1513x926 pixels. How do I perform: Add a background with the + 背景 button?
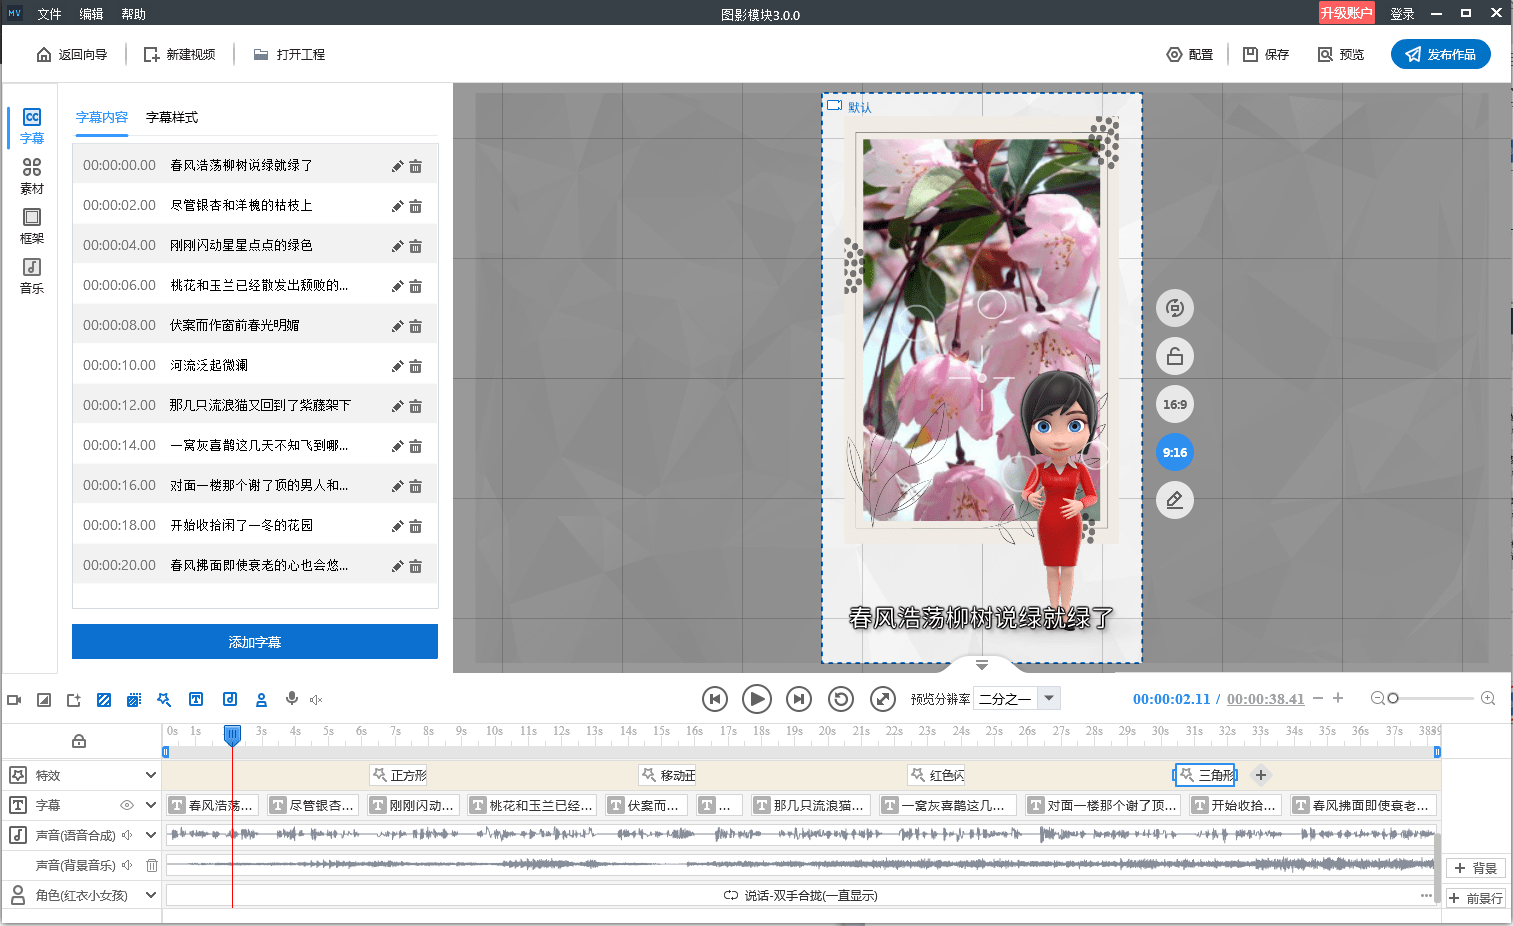coord(1477,868)
